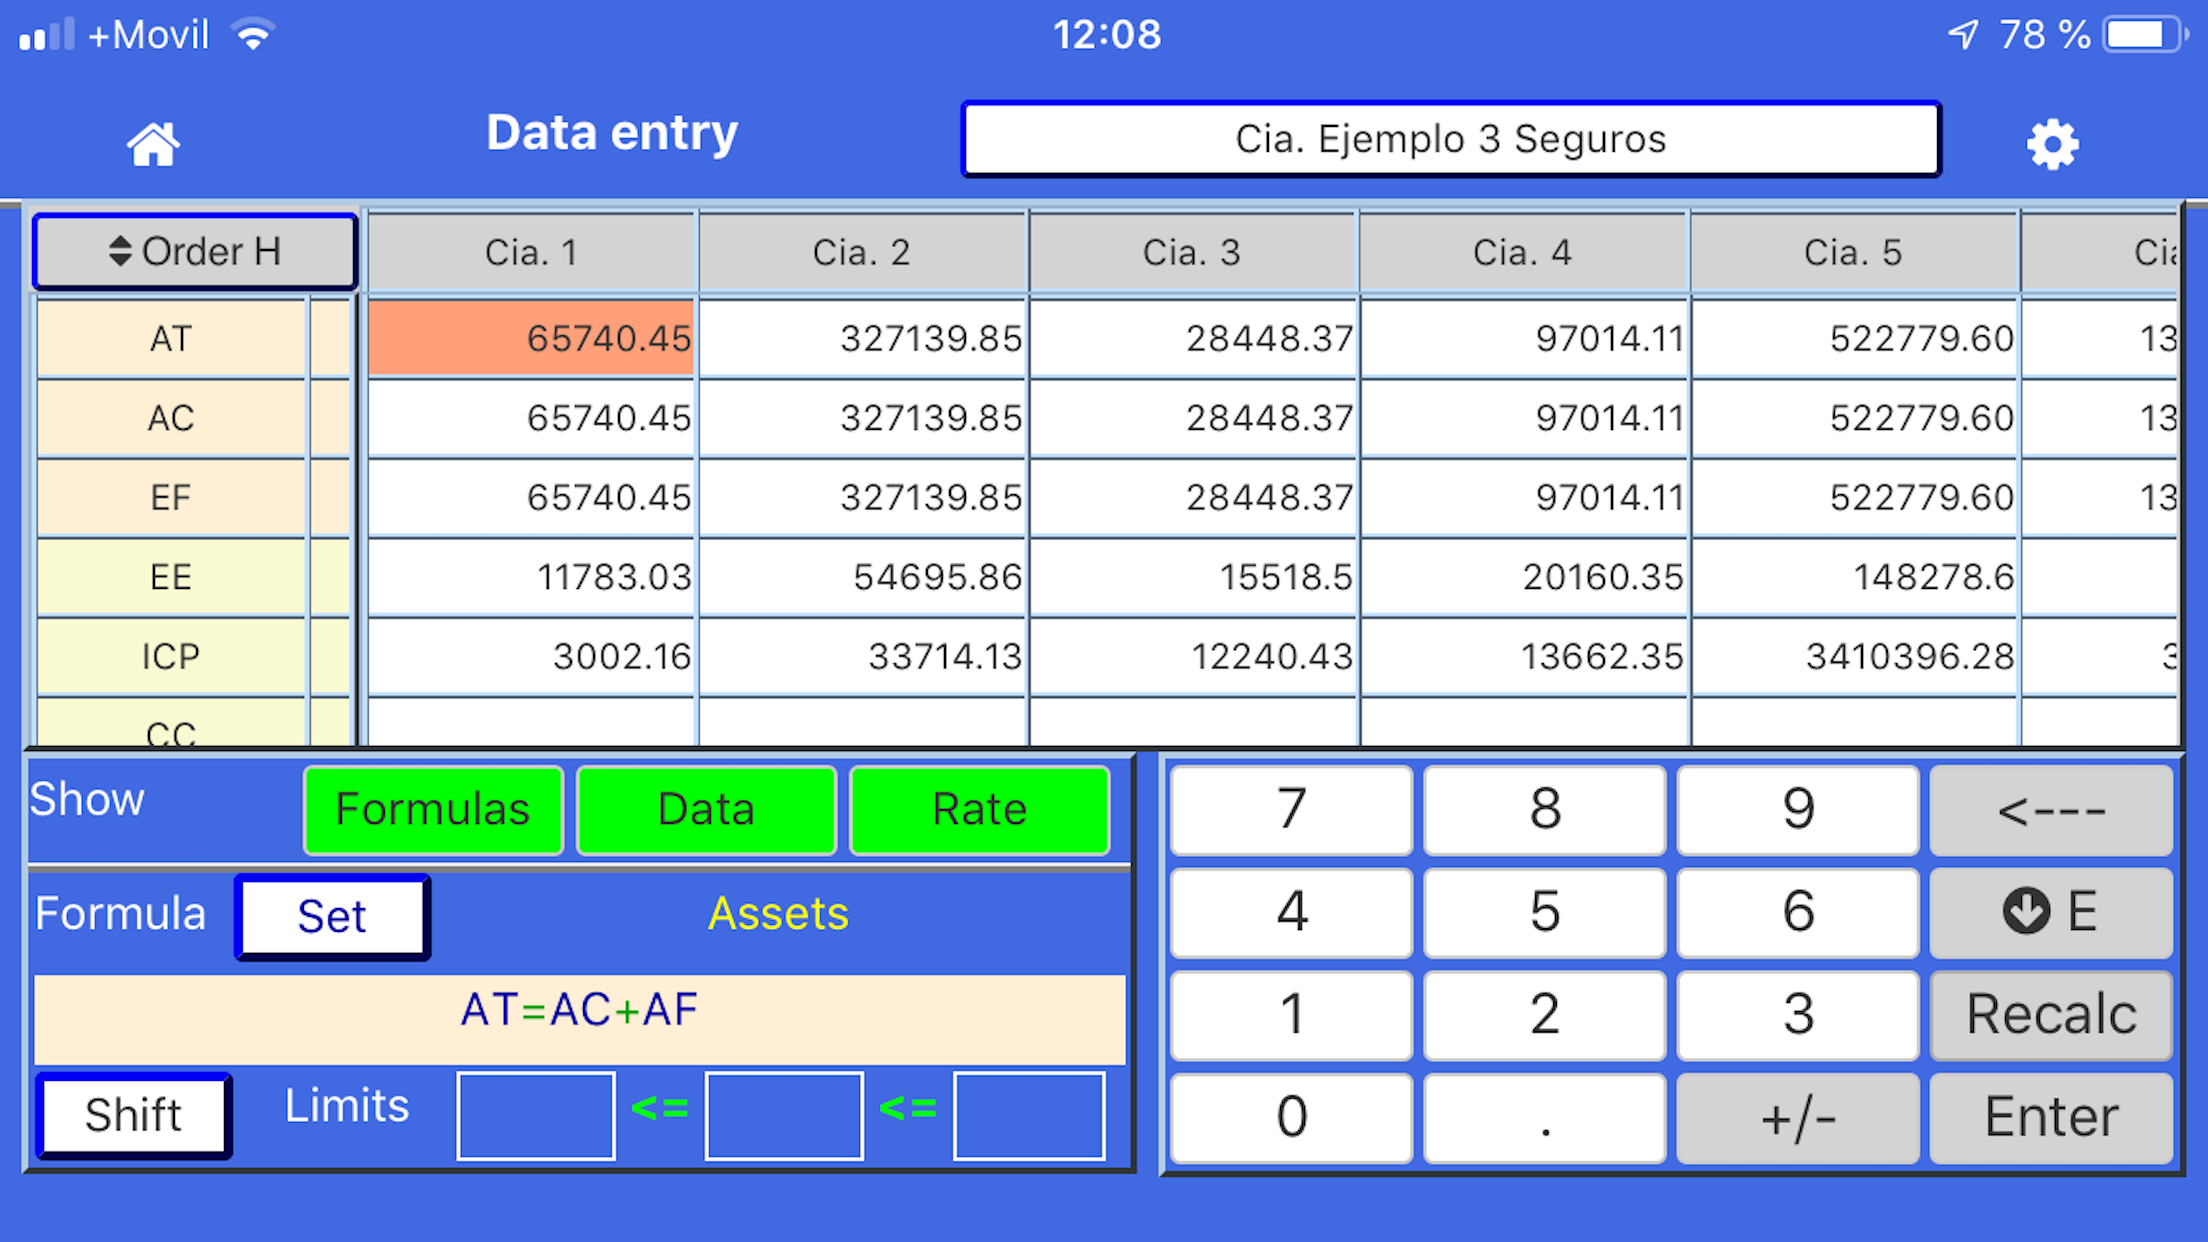Viewport: 2208px width, 1242px height.
Task: Select the EF row label
Action: (x=171, y=497)
